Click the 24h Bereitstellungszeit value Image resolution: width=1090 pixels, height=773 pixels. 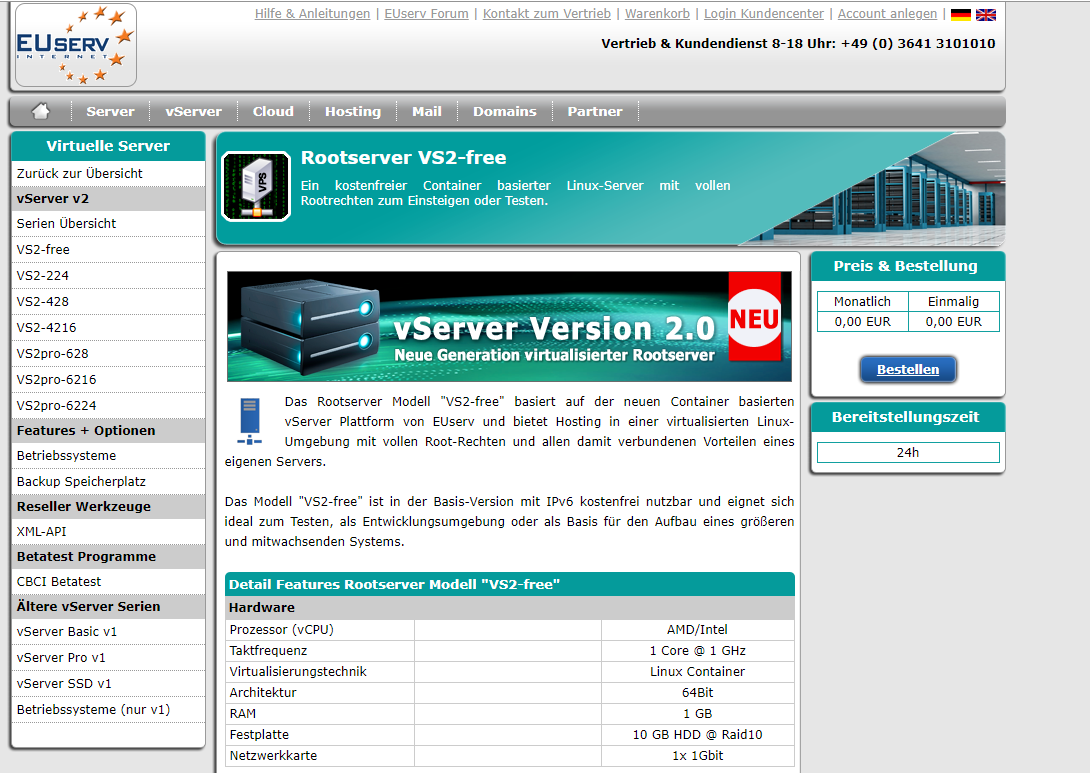pyautogui.click(x=908, y=452)
